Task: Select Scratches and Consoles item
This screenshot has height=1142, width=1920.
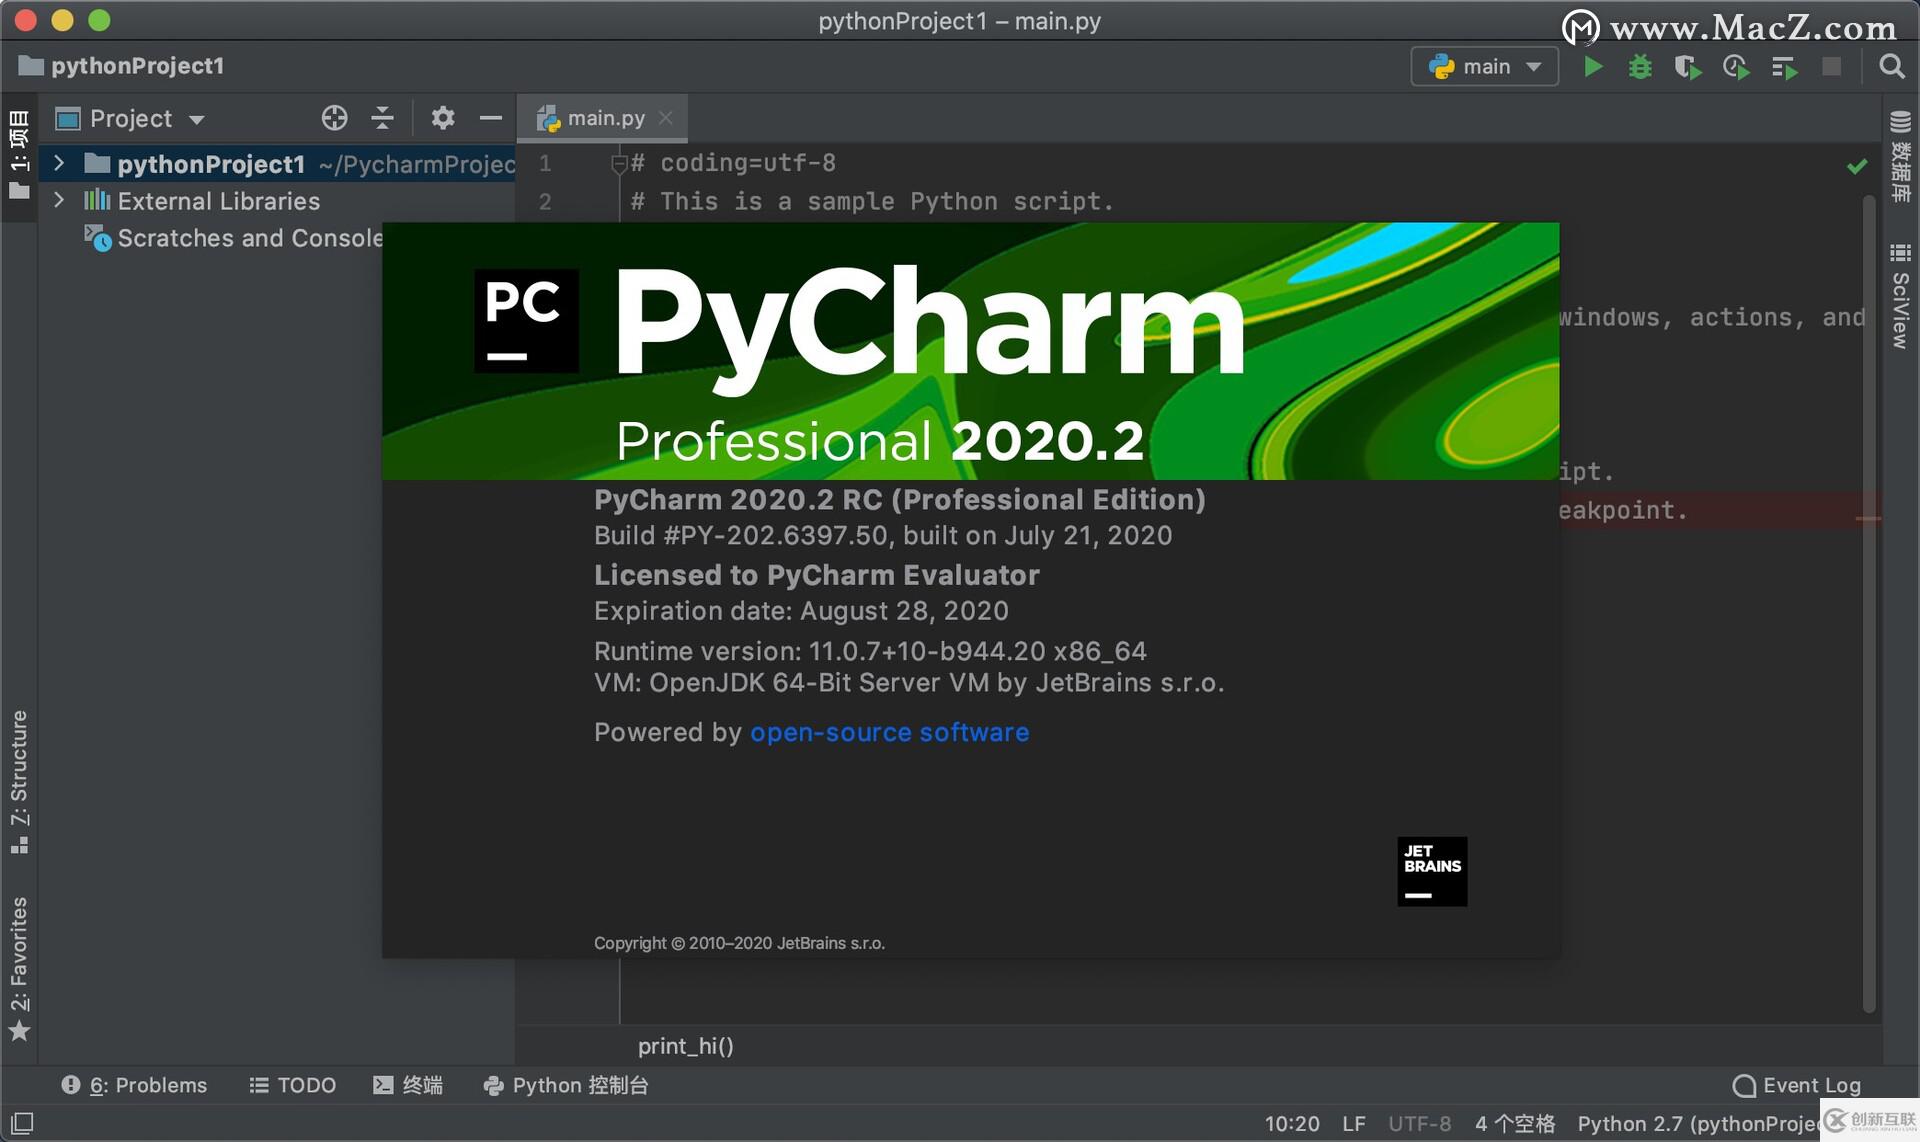Action: pos(235,238)
